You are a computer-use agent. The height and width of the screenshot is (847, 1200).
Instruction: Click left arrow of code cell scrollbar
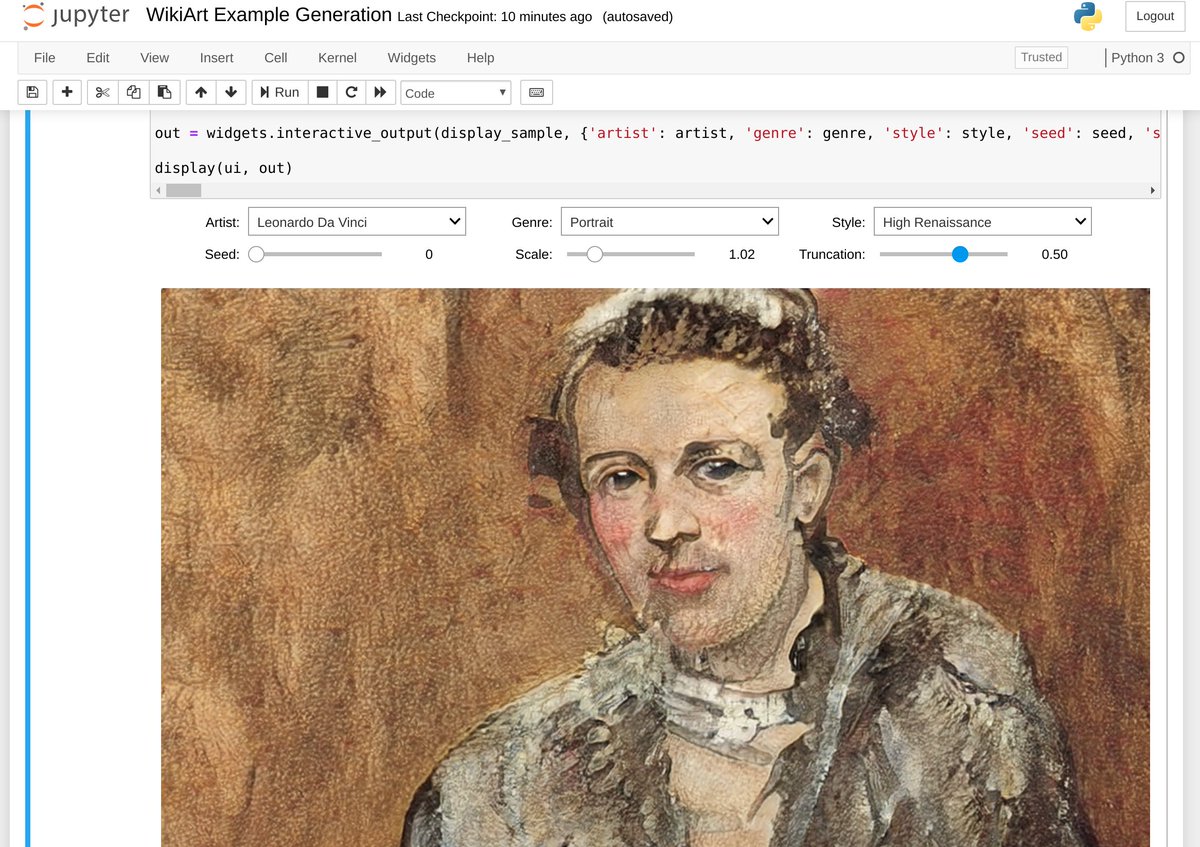coord(157,190)
